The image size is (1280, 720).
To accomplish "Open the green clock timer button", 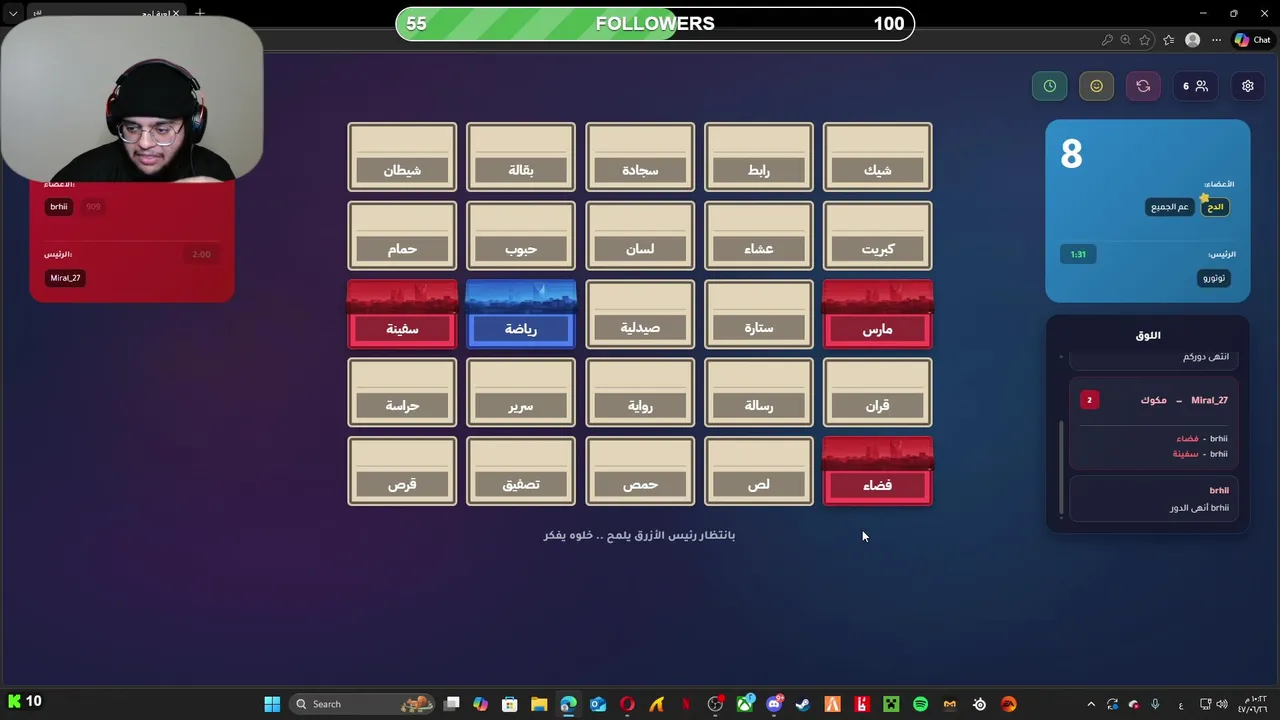I will [x=1050, y=86].
